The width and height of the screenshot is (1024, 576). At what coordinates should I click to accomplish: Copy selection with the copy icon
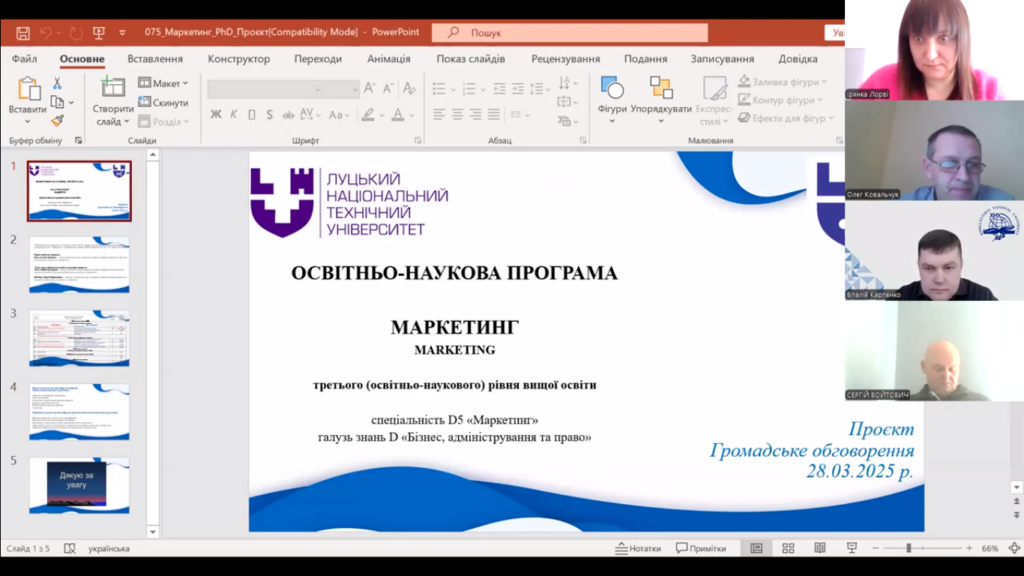click(x=57, y=102)
